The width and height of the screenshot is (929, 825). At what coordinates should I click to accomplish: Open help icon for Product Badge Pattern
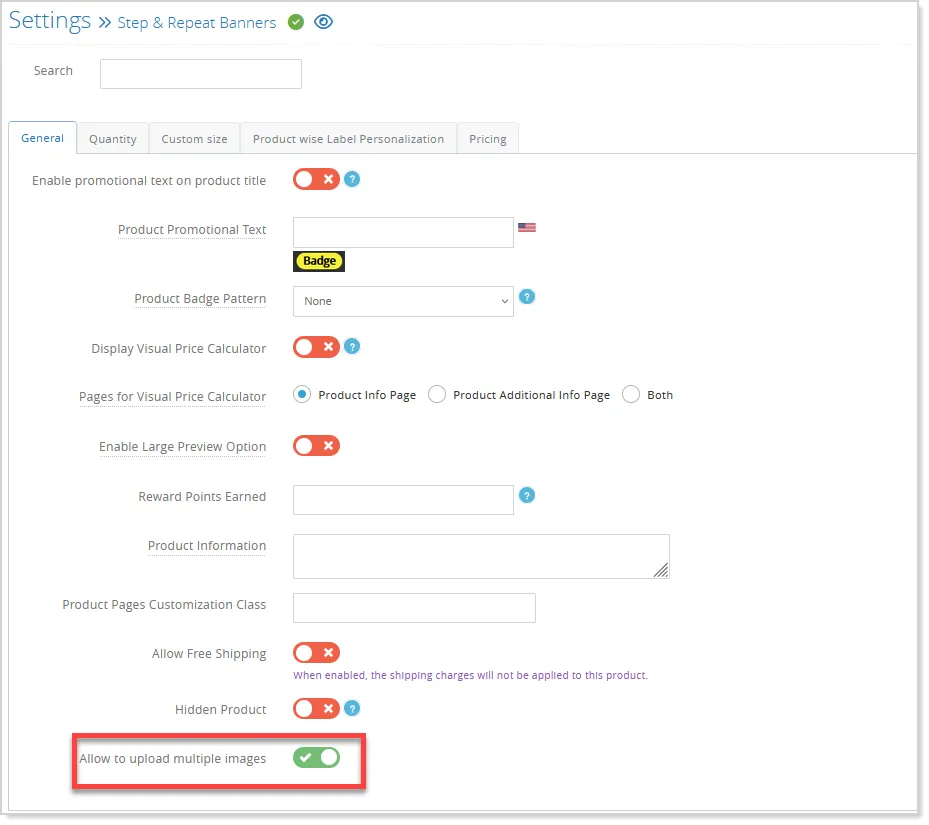527,297
